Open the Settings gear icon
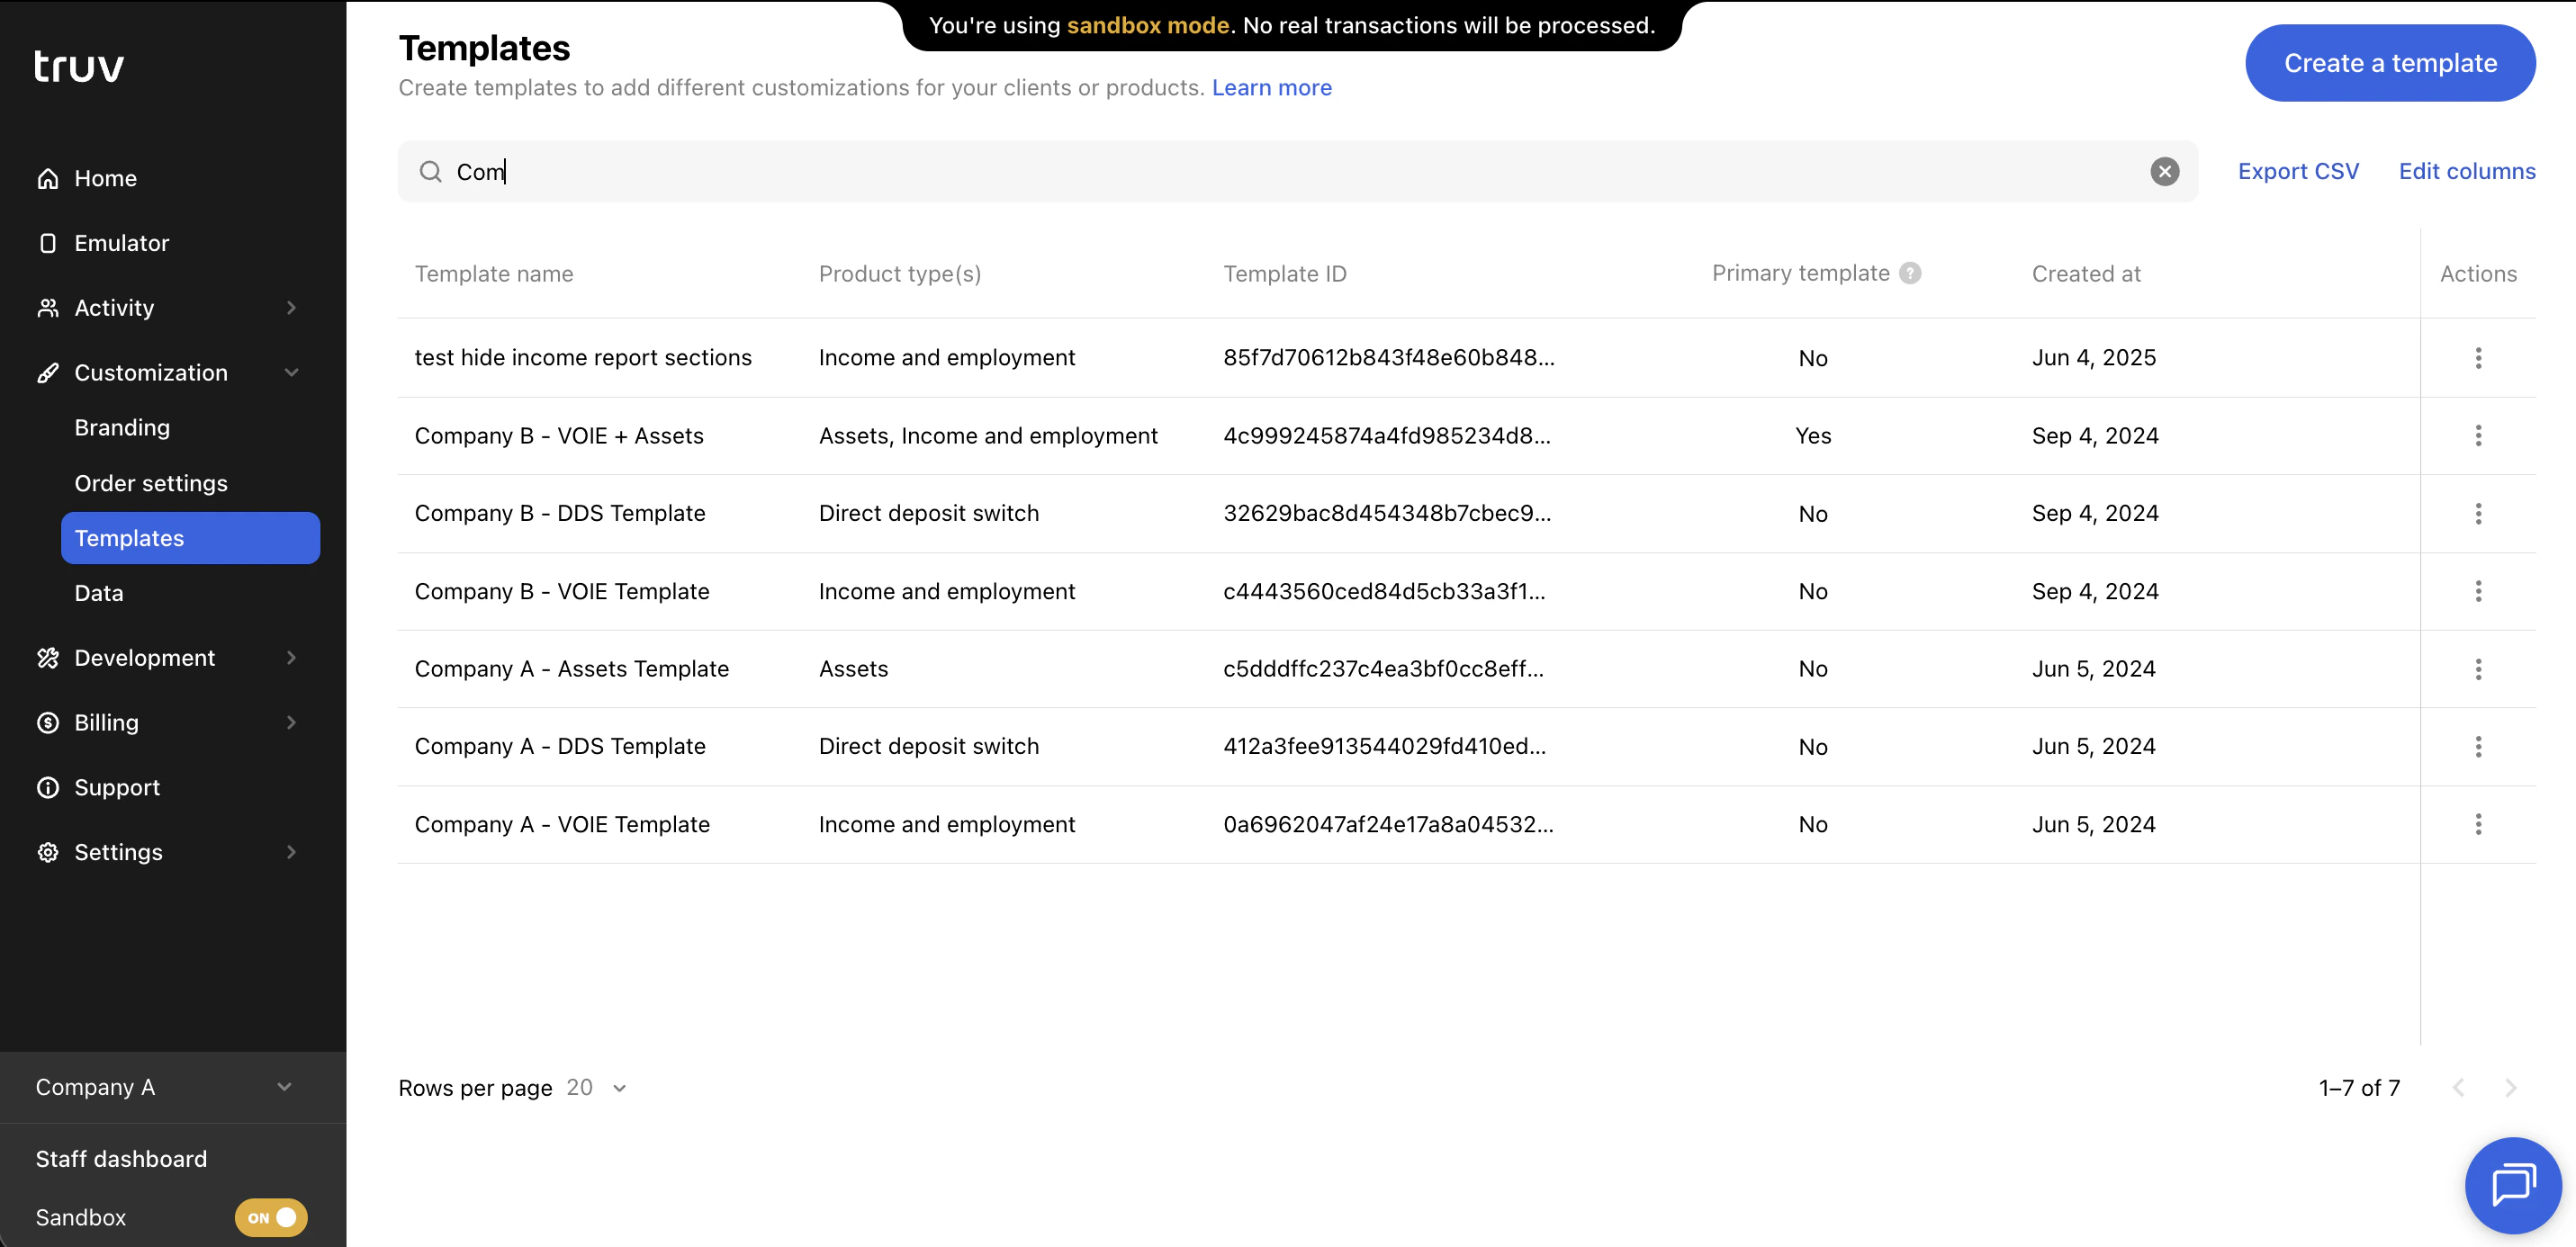The width and height of the screenshot is (2576, 1247). (x=48, y=852)
